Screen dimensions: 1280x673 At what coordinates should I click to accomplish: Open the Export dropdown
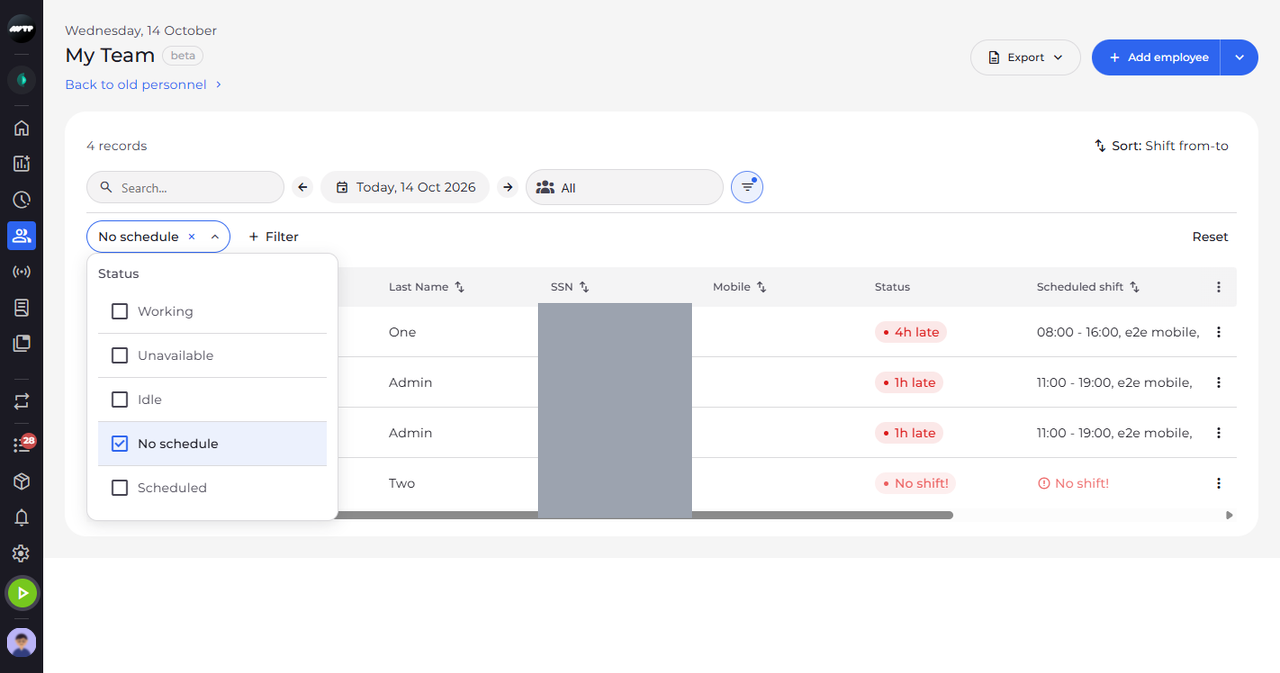tap(1025, 57)
